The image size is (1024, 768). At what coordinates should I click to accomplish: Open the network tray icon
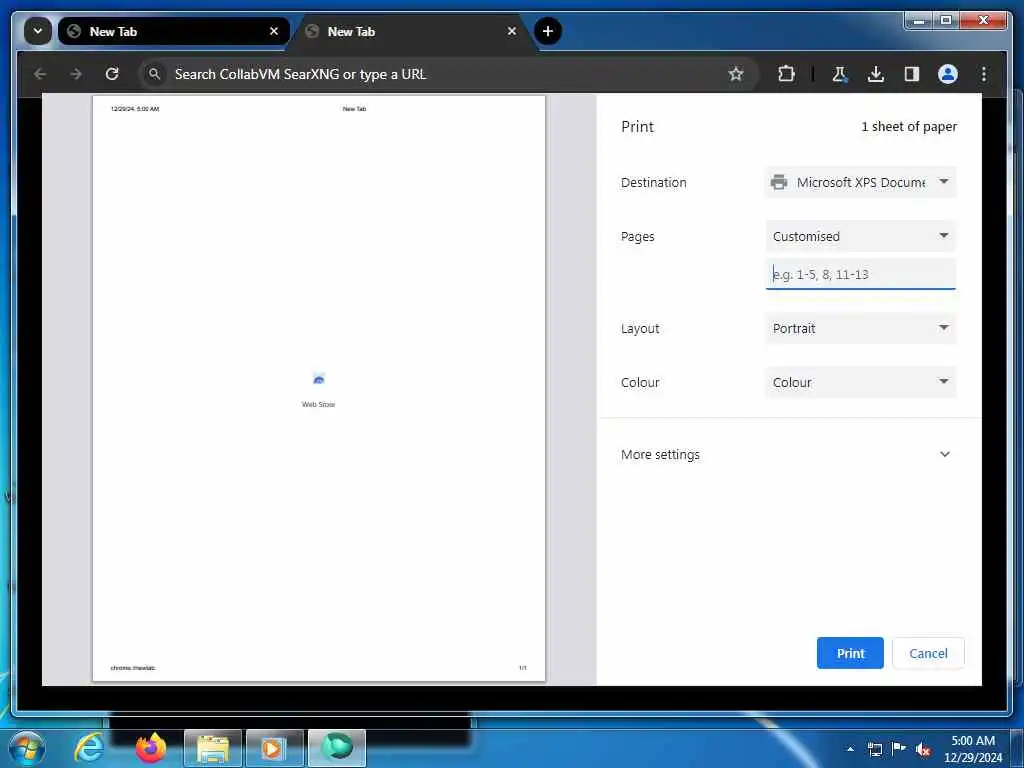[x=874, y=749]
